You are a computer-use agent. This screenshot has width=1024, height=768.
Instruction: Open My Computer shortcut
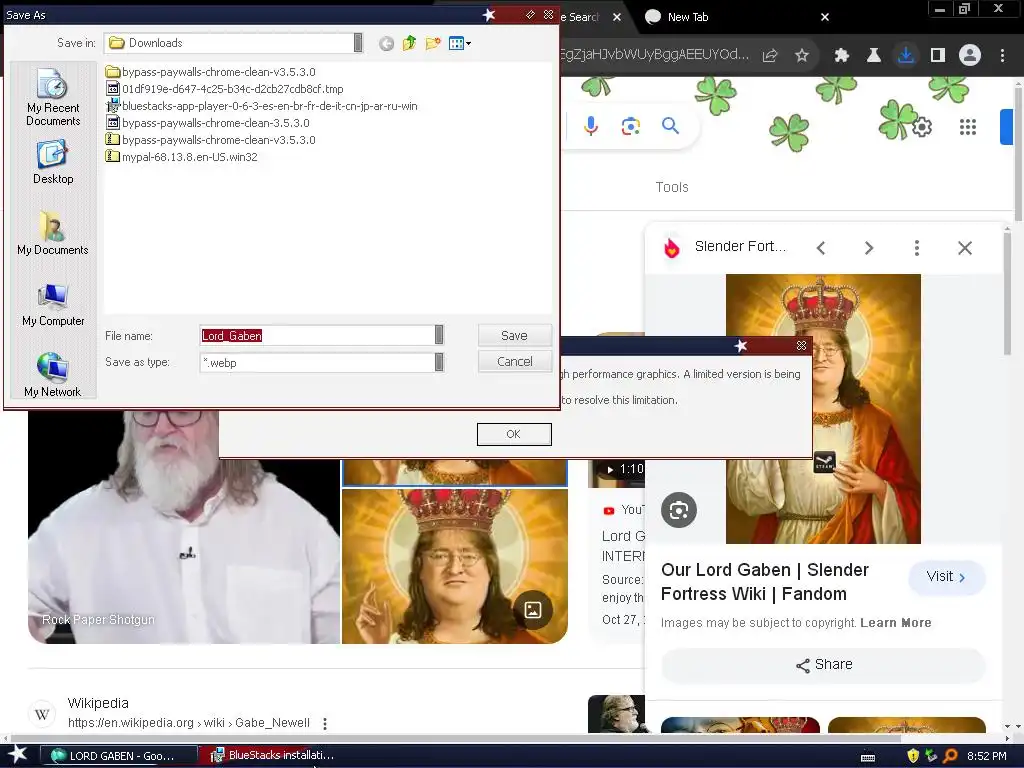(x=53, y=304)
